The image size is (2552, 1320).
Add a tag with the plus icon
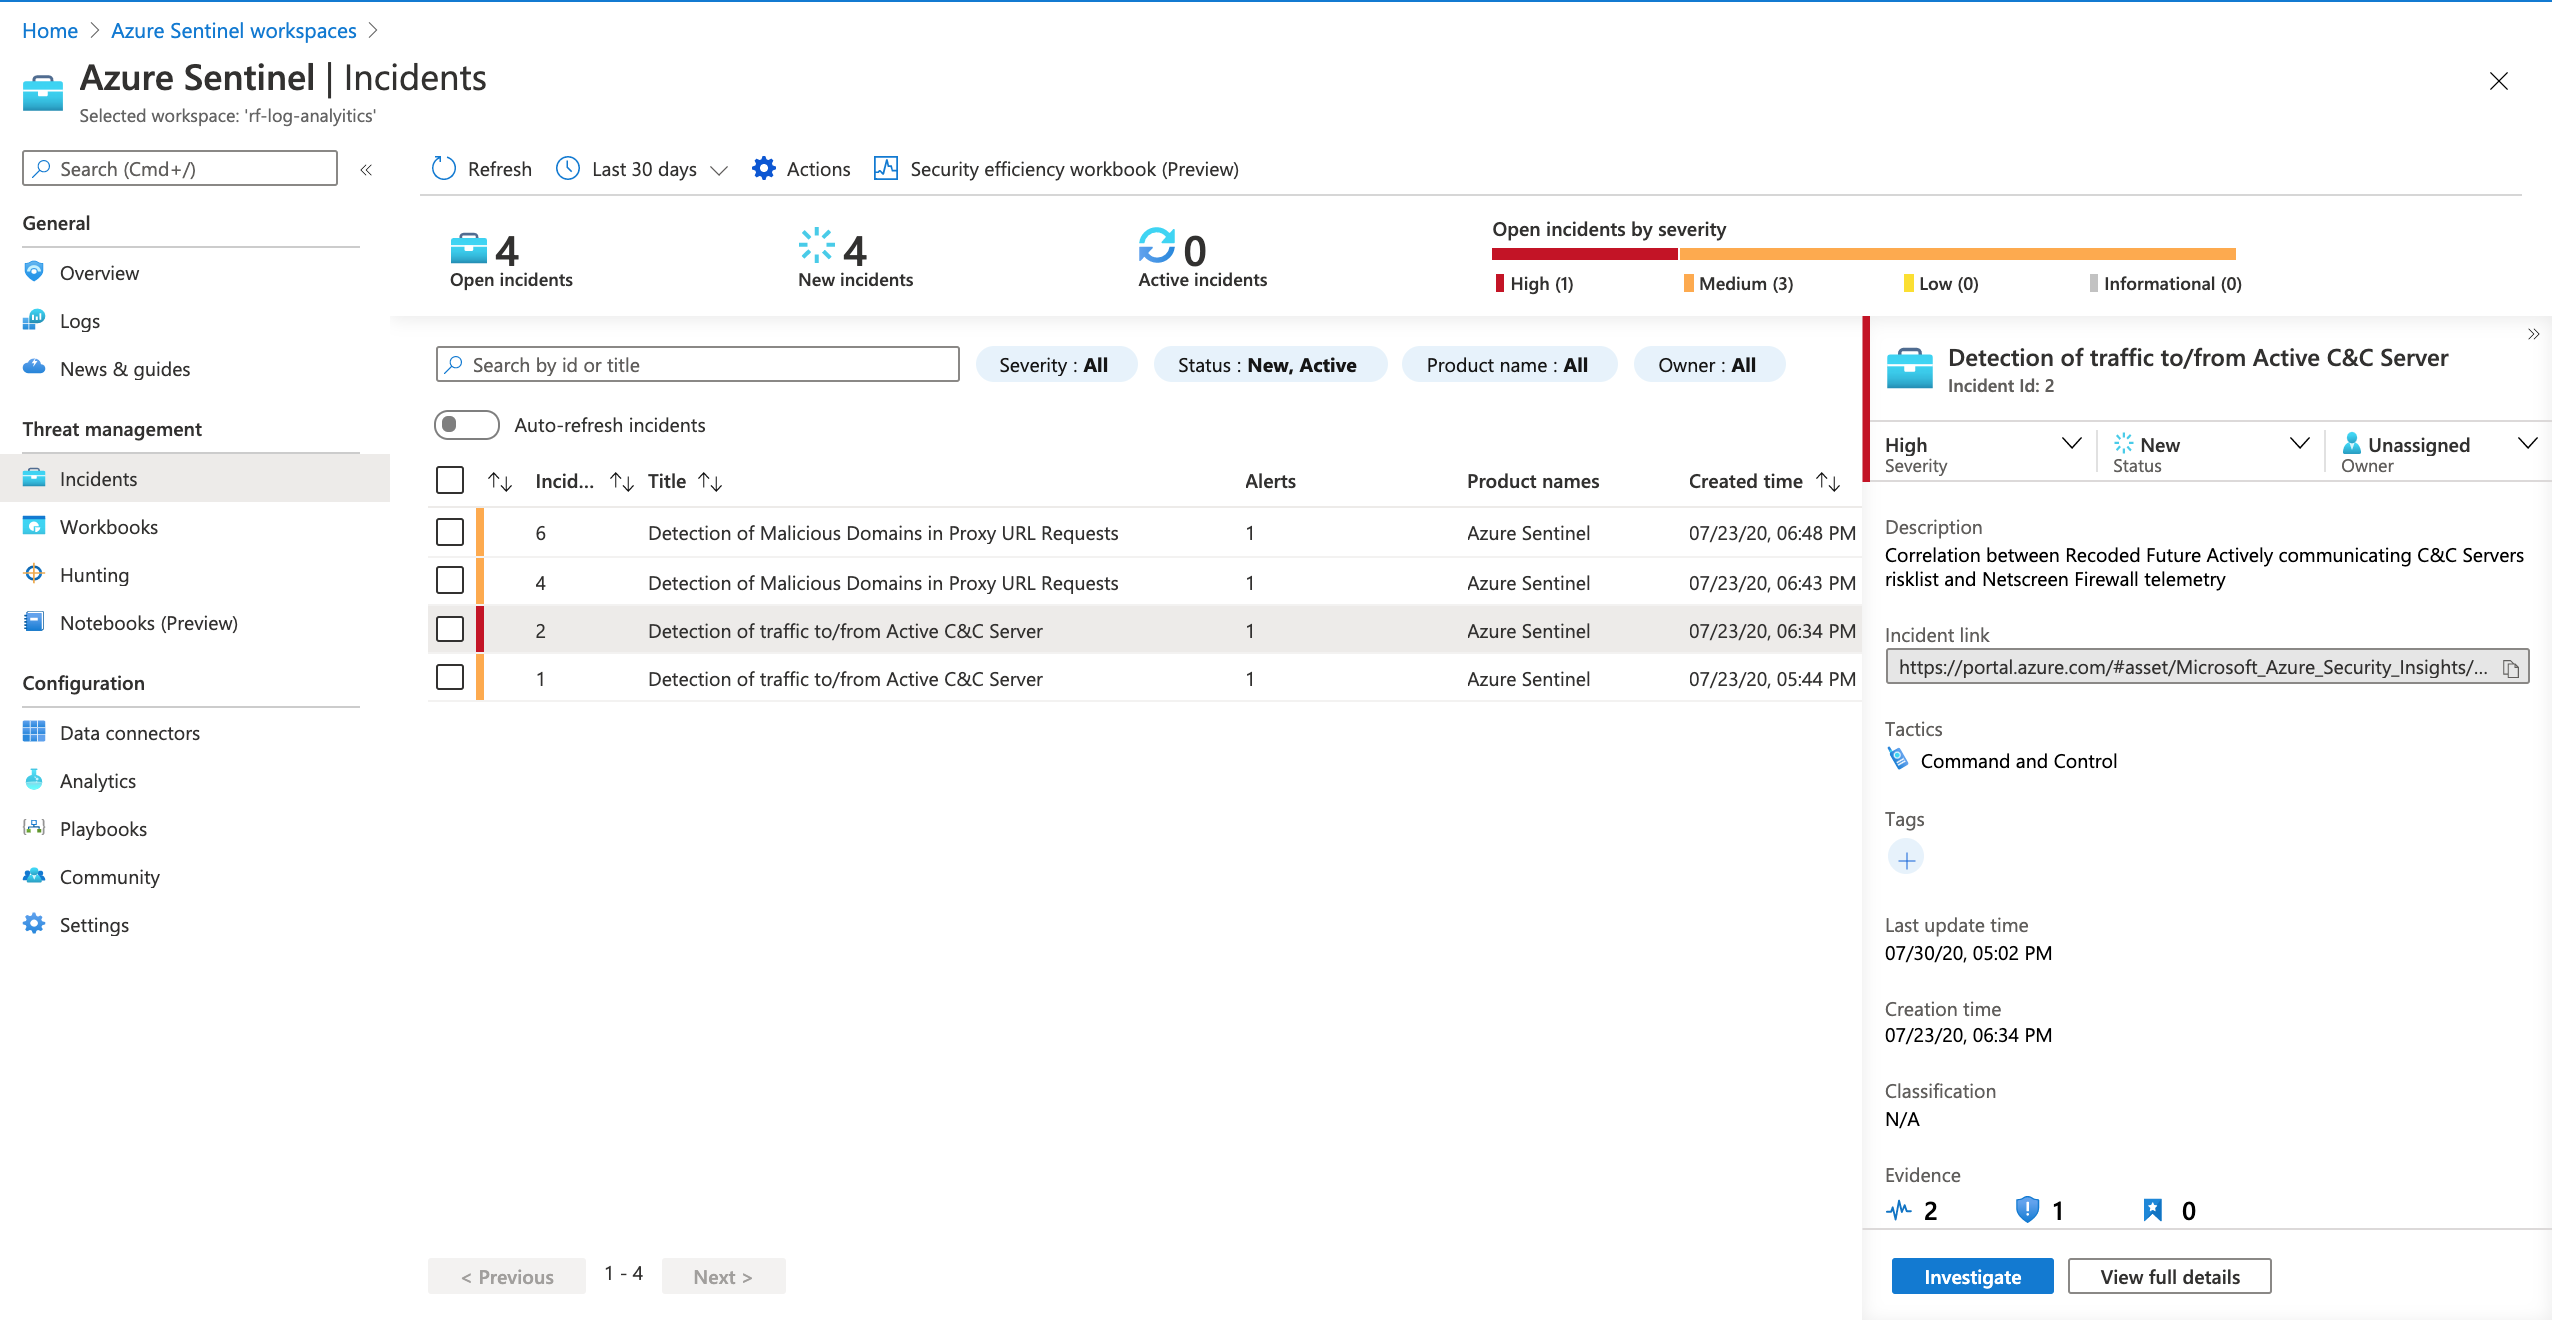click(x=1906, y=859)
